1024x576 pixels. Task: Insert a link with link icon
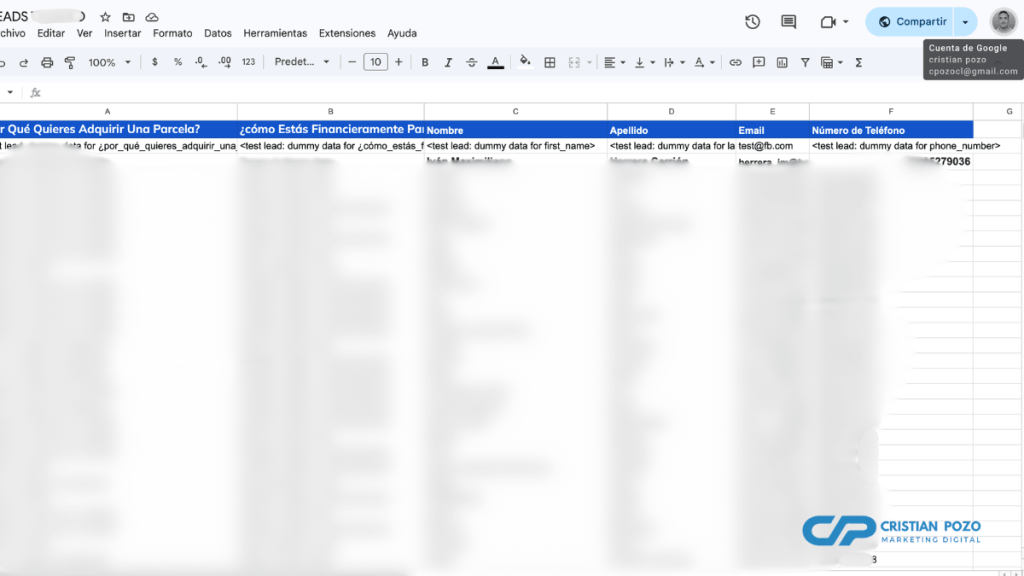735,62
